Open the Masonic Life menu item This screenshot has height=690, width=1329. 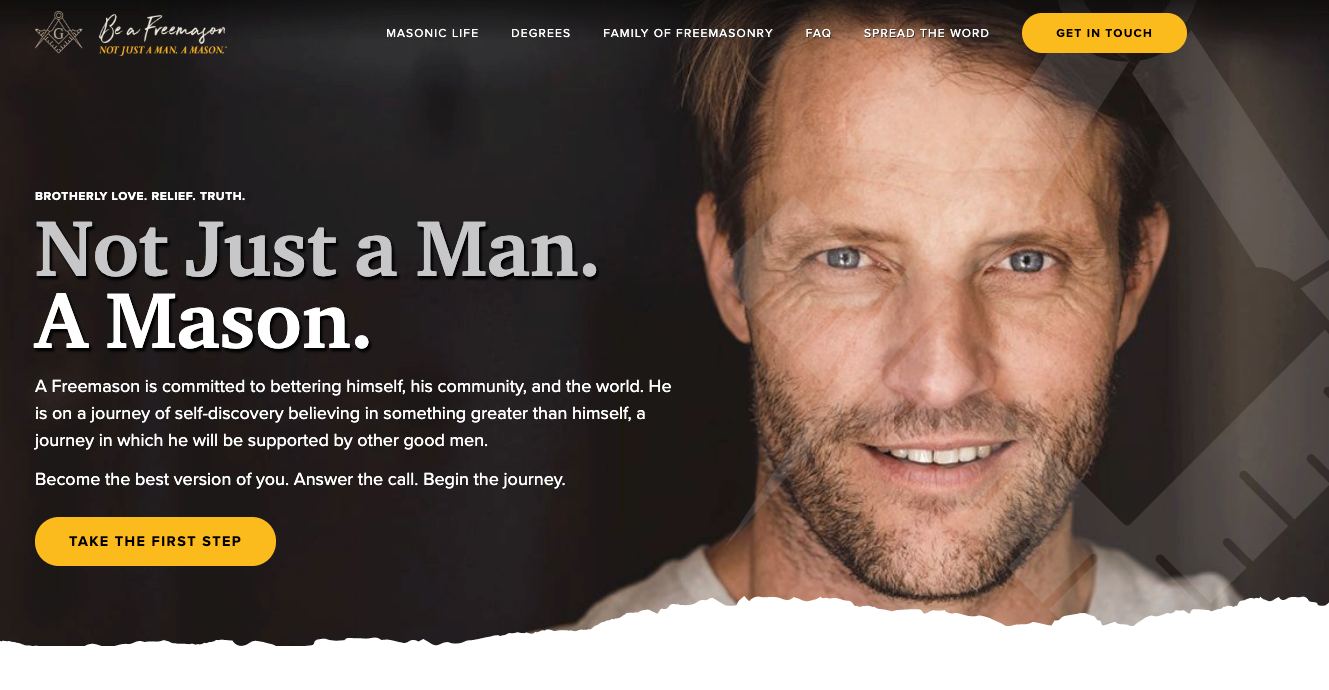[432, 33]
